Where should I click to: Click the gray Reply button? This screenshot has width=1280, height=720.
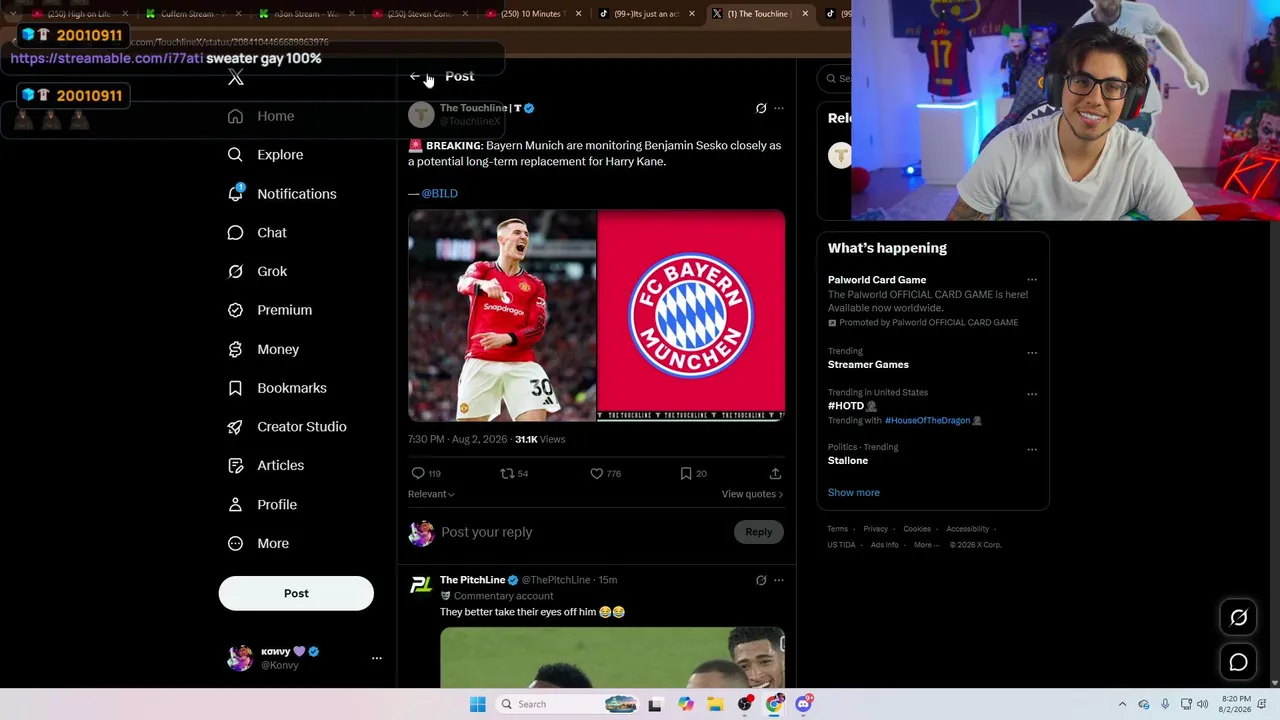click(759, 532)
